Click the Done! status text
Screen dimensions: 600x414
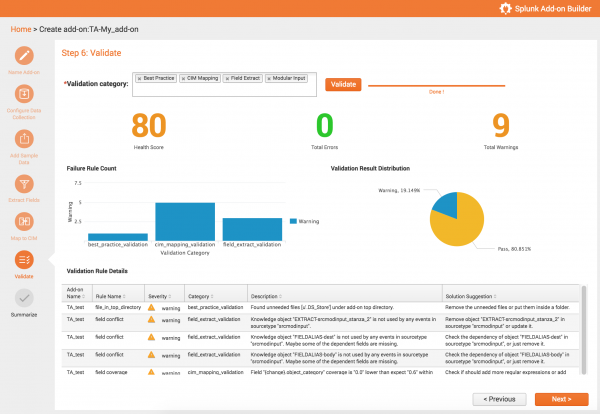pyautogui.click(x=436, y=92)
